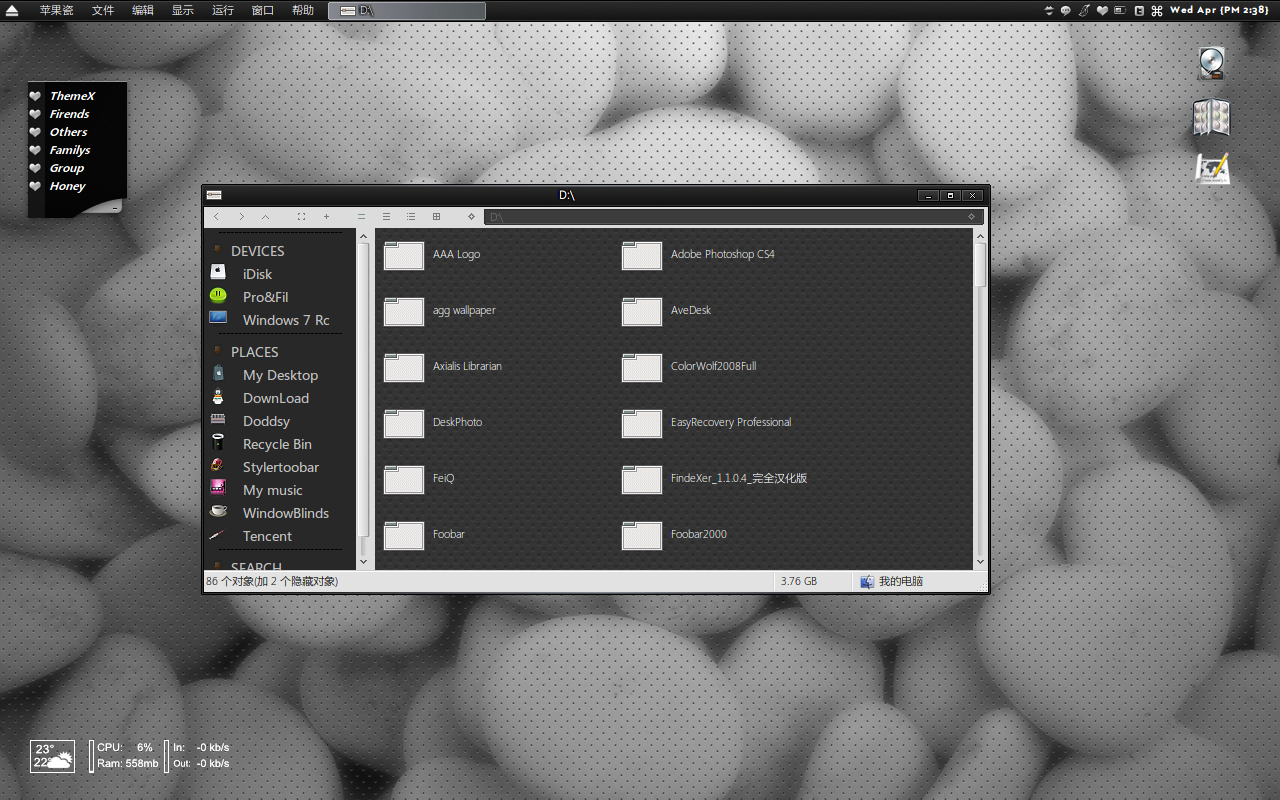This screenshot has width=1280, height=800.
Task: Select the grid thumbnails view icon
Action: point(436,217)
